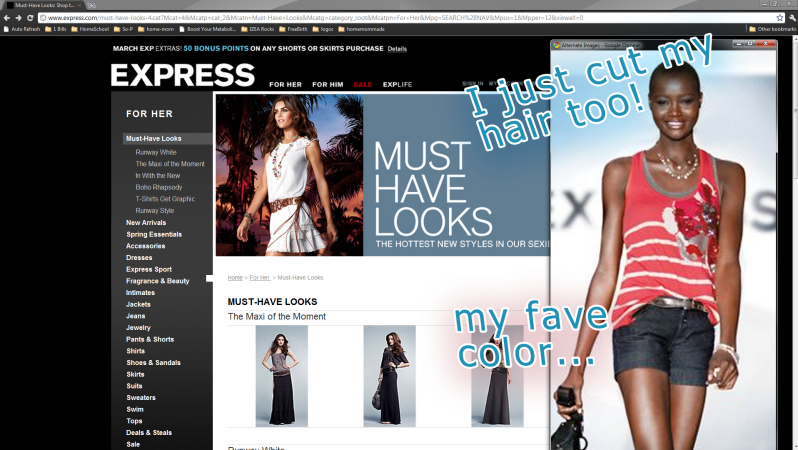Open a new tab with the plus button
798x450 pixels.
92,5
